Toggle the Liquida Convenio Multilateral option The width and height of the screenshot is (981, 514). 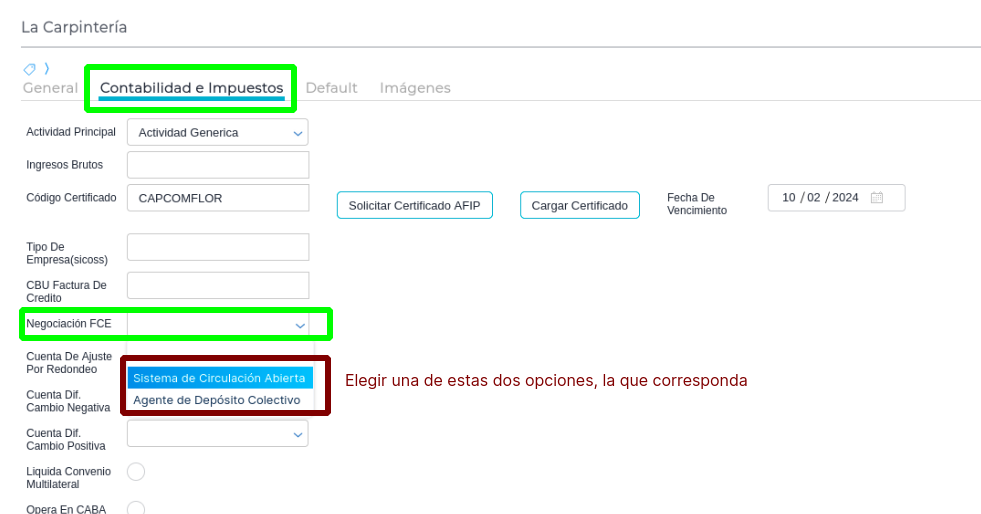[x=136, y=471]
